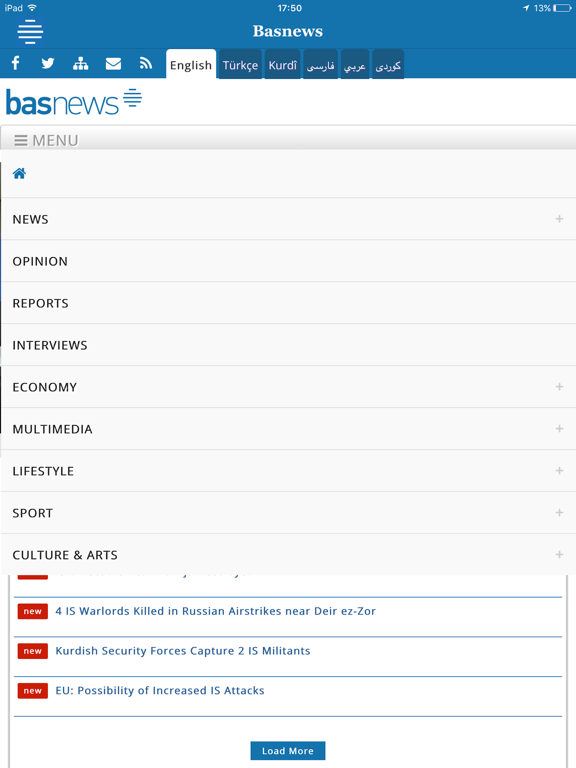
Task: Go to the home page via house icon
Action: (19, 173)
